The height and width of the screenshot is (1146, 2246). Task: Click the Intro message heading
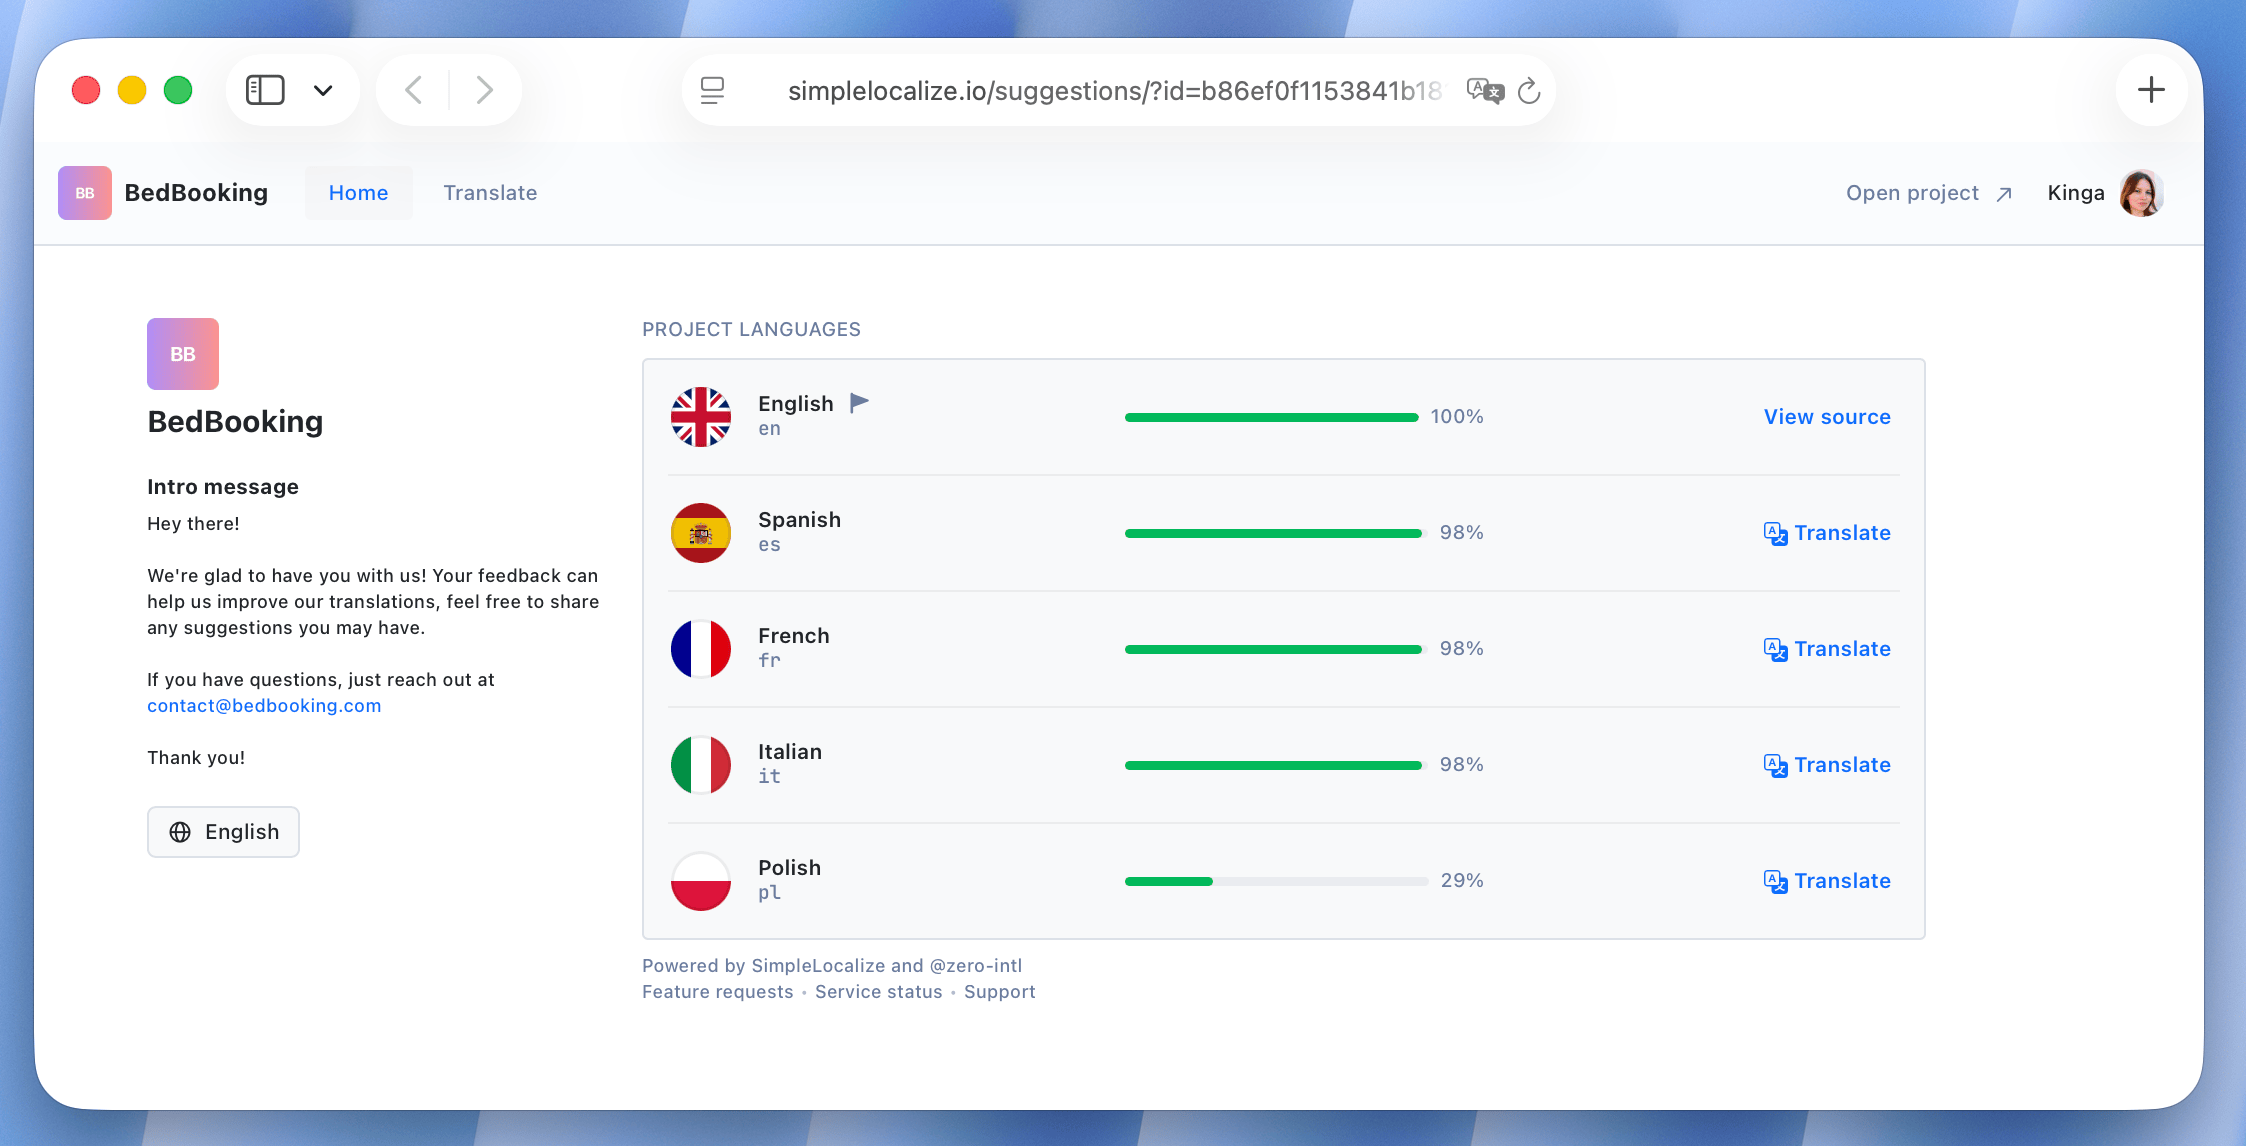pos(223,487)
